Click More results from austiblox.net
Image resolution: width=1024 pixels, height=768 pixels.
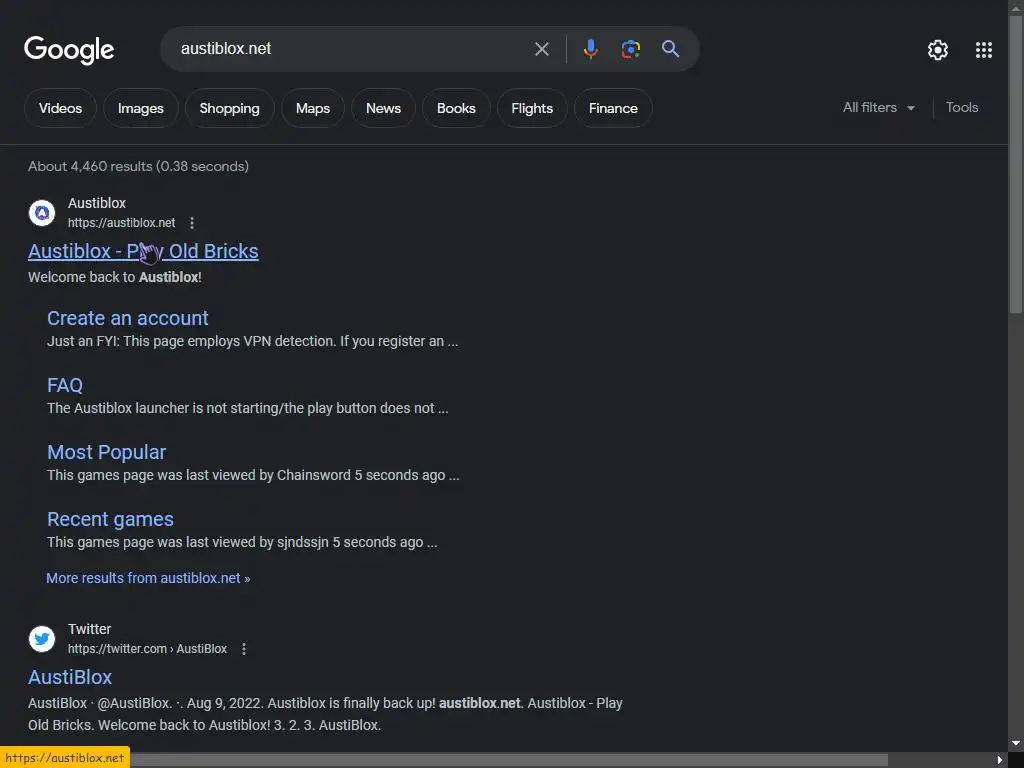[x=148, y=578]
